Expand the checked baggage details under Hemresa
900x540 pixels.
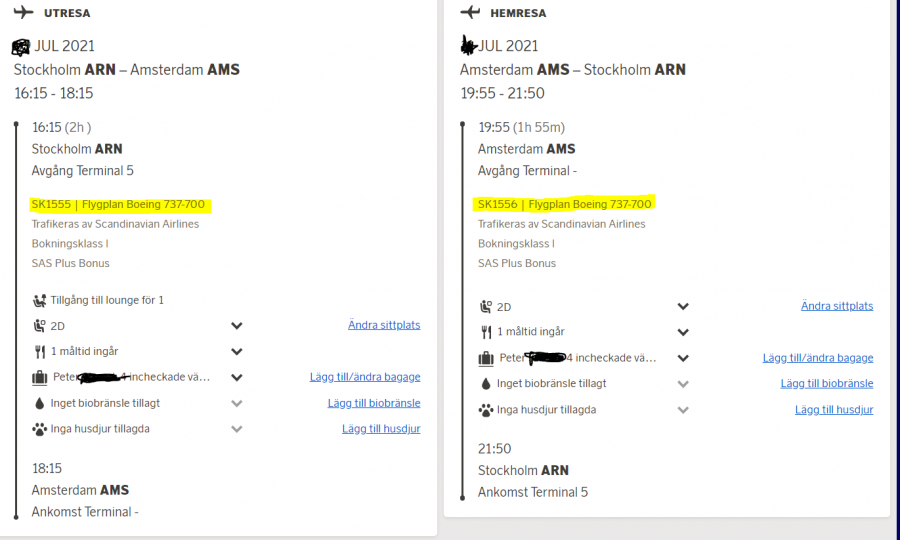(683, 358)
